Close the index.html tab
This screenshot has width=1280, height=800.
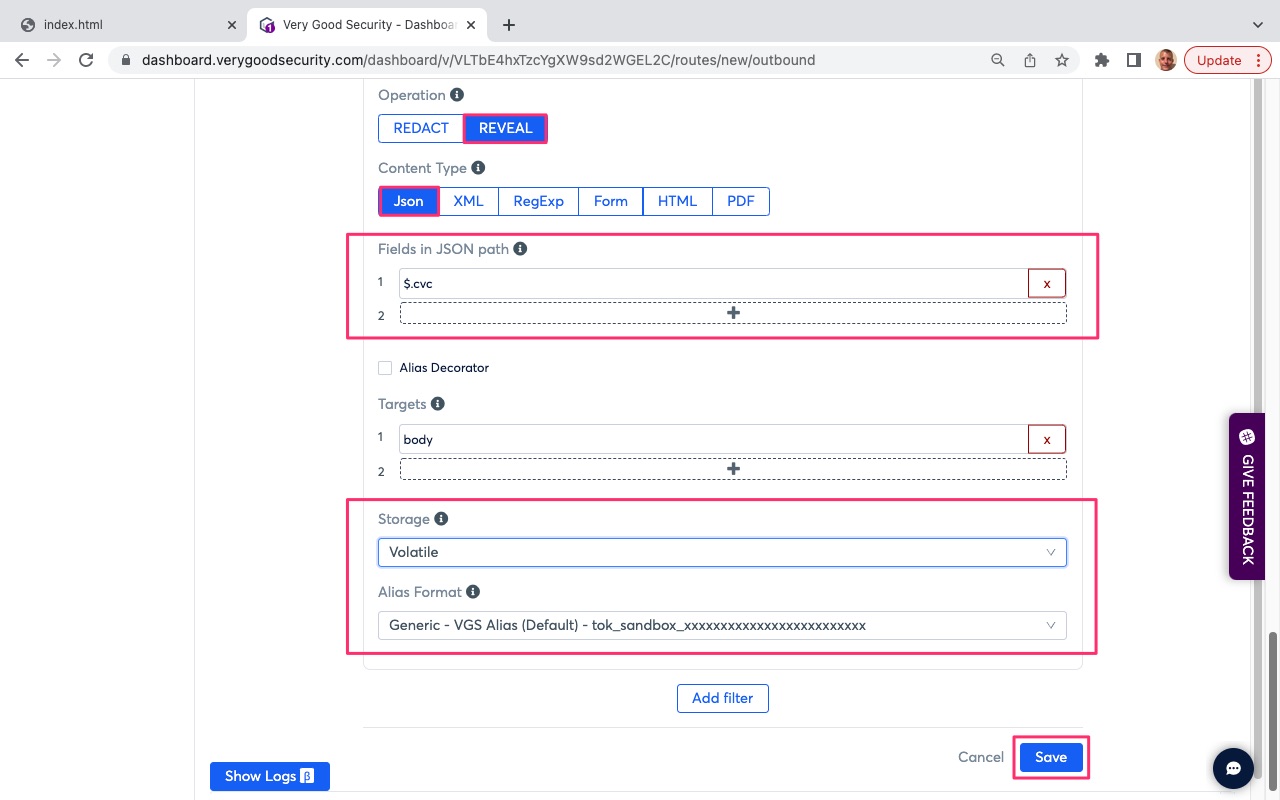coord(232,25)
